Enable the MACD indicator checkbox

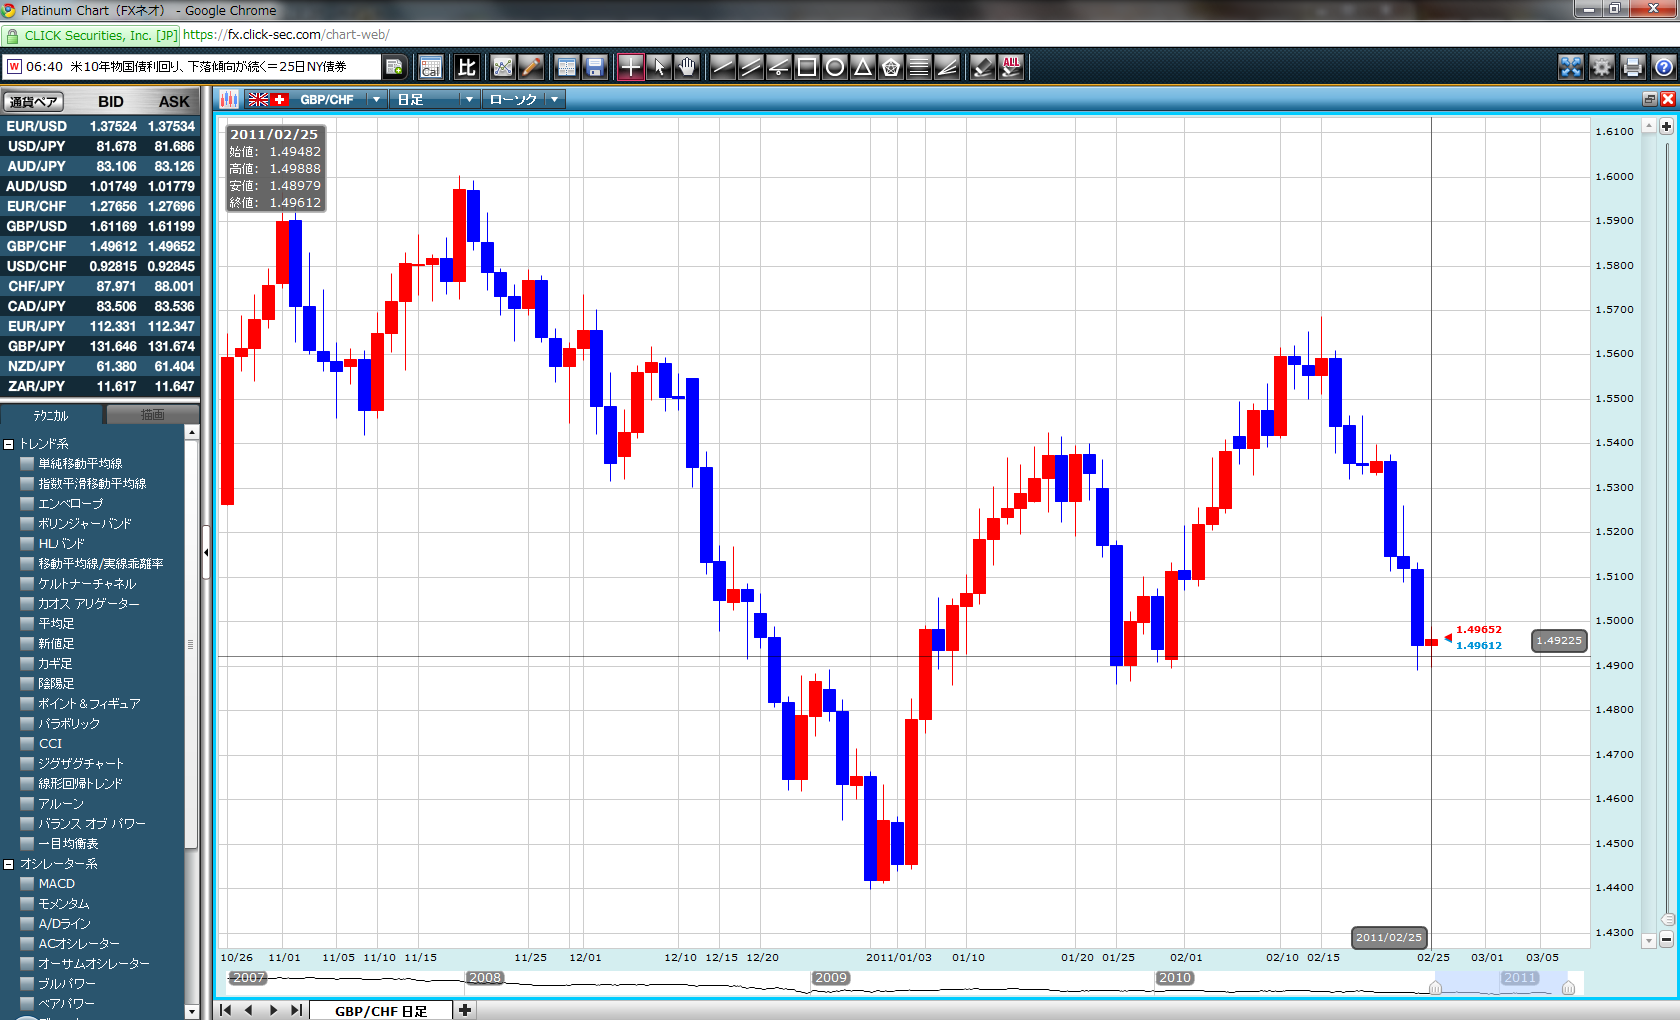click(x=28, y=884)
